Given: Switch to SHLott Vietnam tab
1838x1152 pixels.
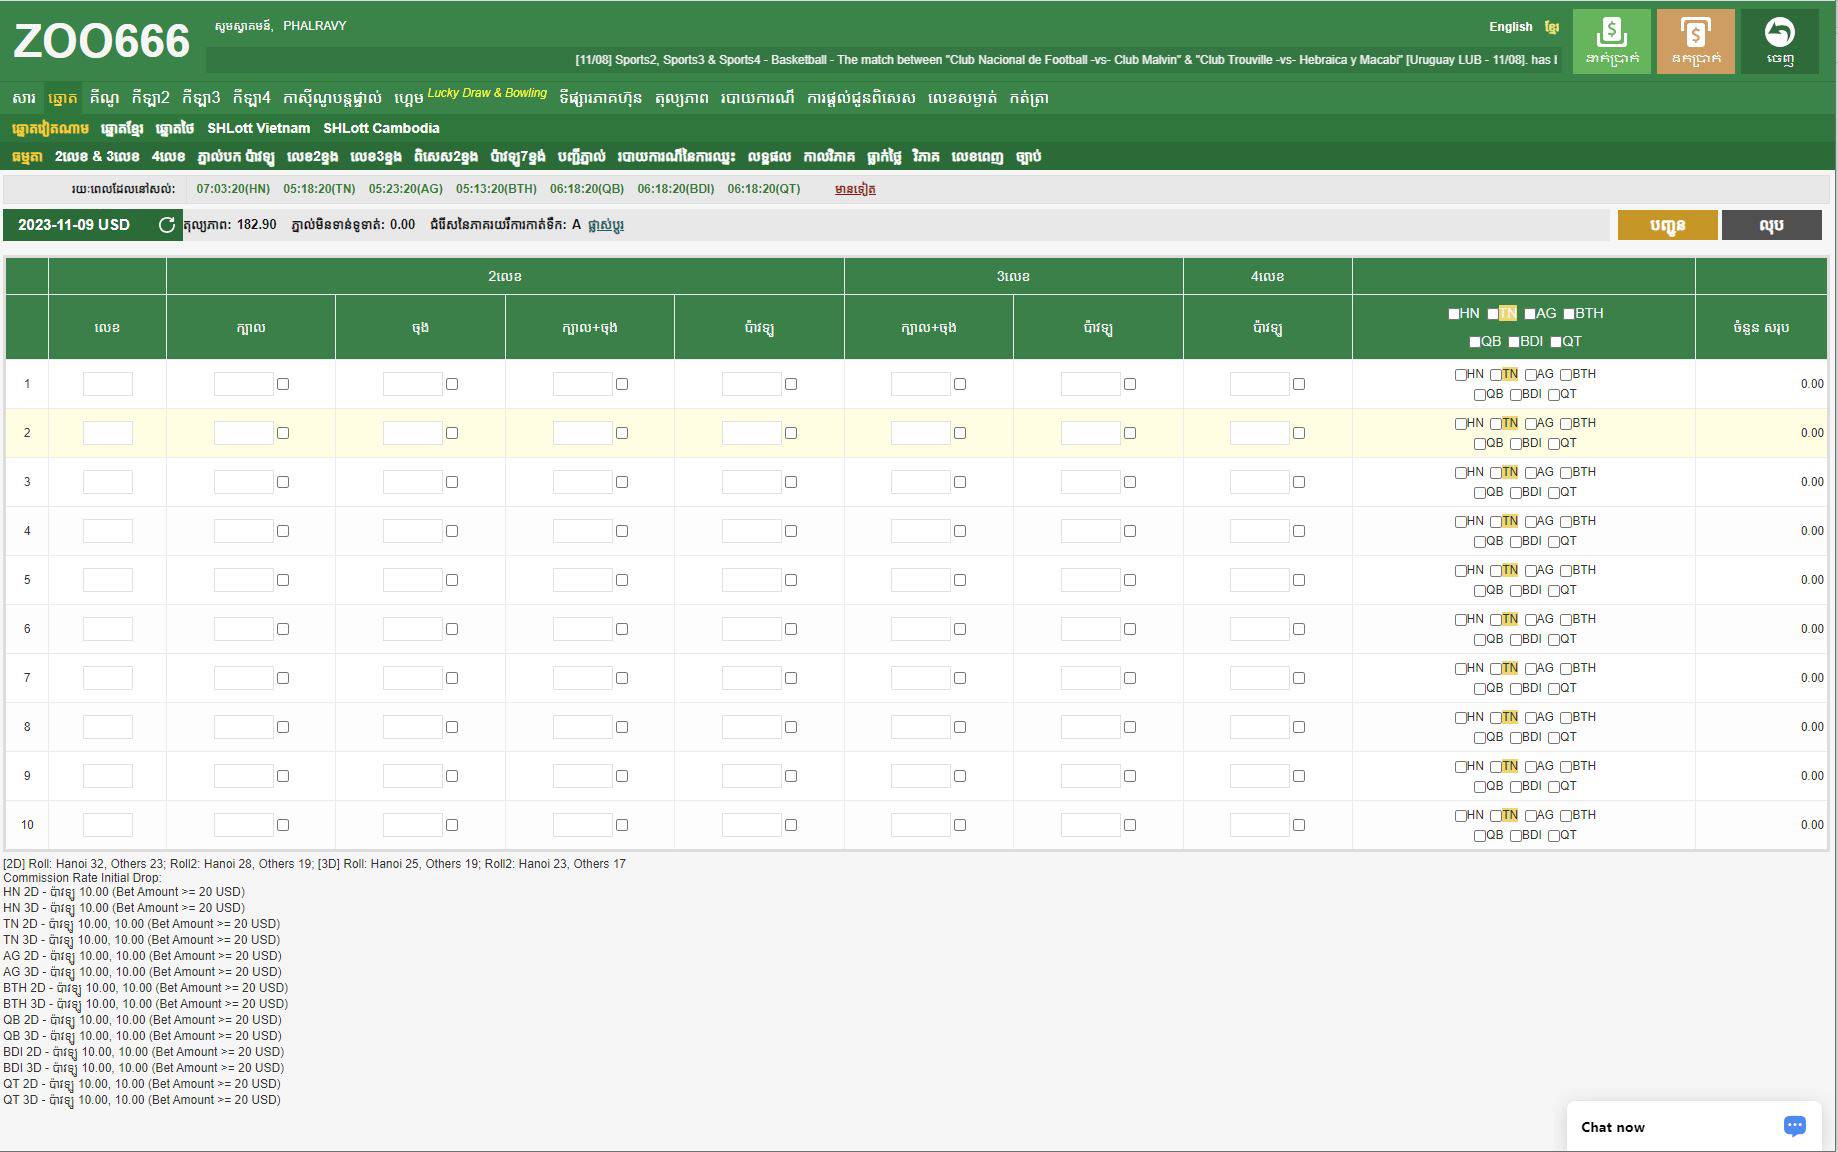Looking at the screenshot, I should tap(258, 128).
